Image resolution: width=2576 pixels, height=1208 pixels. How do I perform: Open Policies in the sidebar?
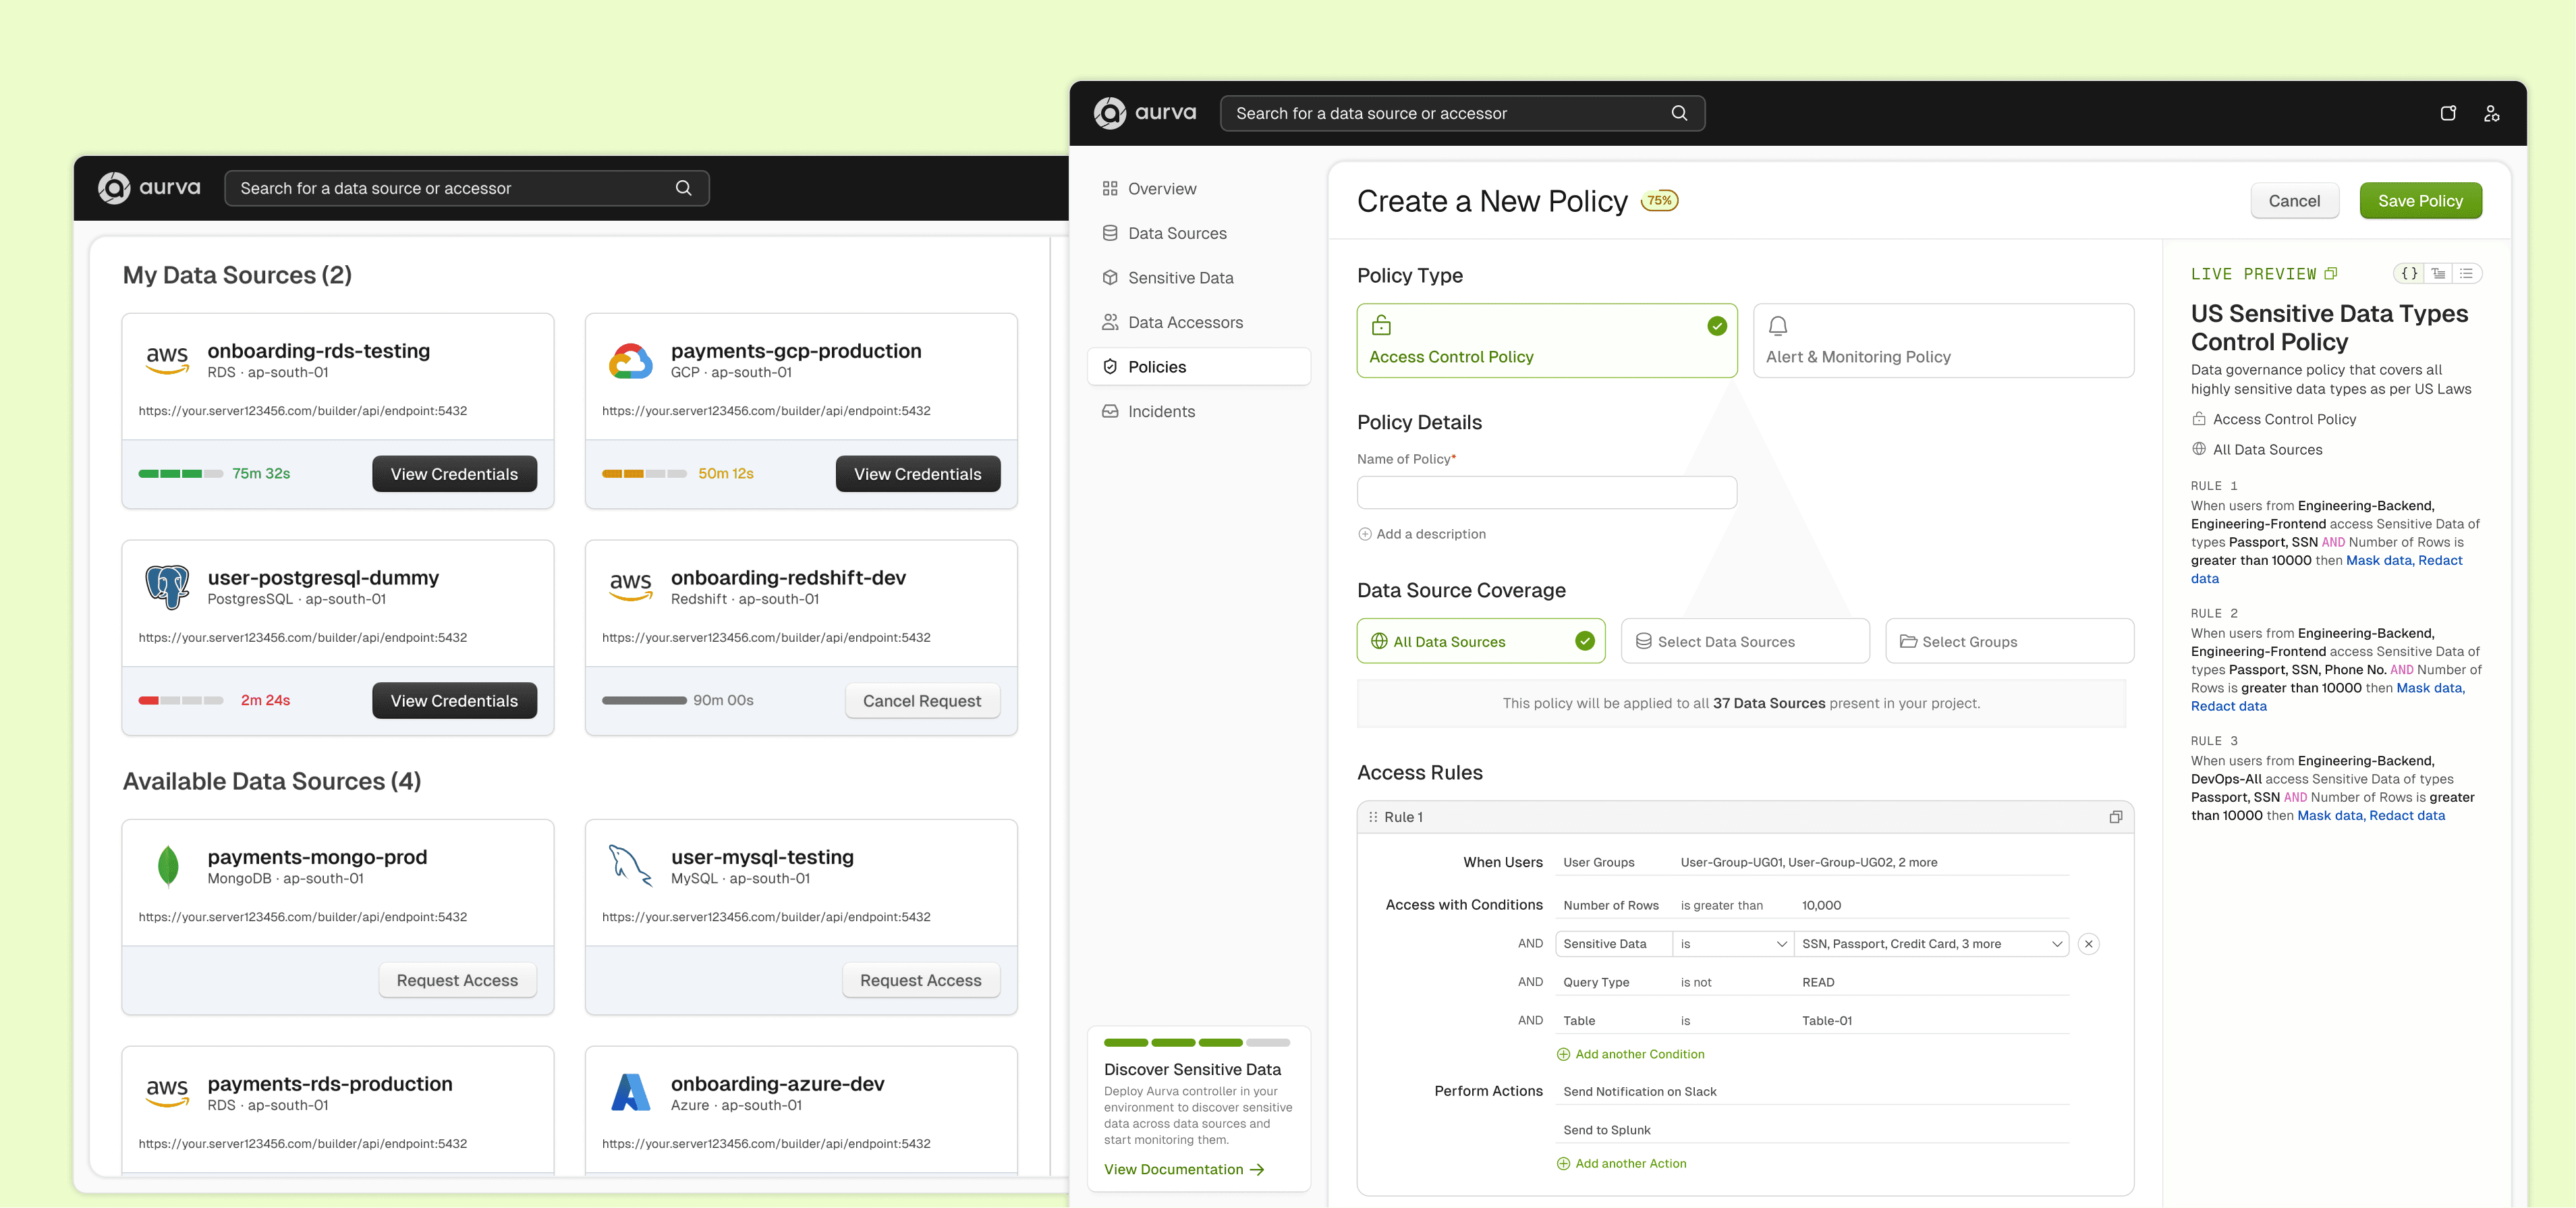tap(1198, 366)
